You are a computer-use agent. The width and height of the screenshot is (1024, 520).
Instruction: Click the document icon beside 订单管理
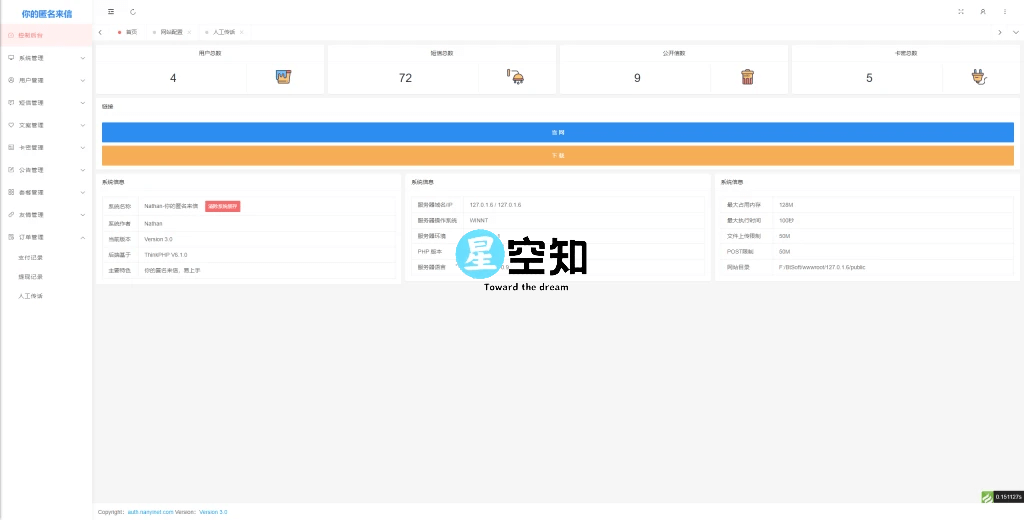11,237
